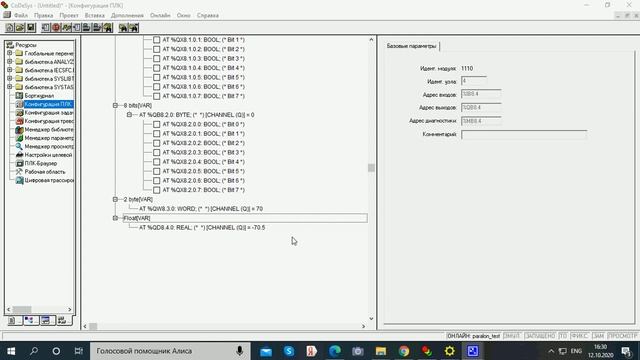Select Бортжурнал in resources tree
This screenshot has height=360, width=640.
(39, 96)
